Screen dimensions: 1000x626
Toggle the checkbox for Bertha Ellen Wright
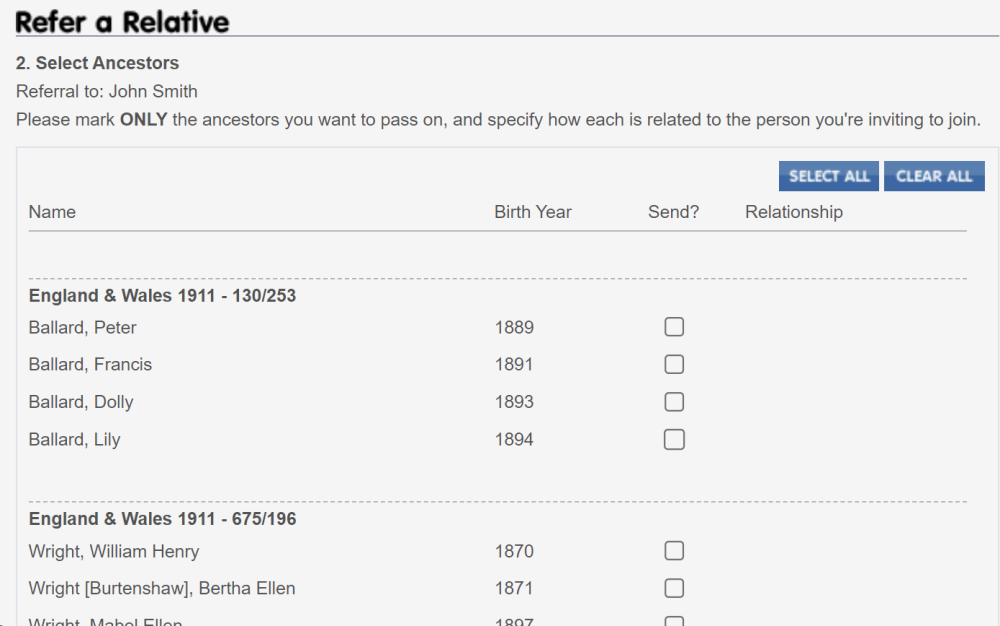(x=674, y=588)
